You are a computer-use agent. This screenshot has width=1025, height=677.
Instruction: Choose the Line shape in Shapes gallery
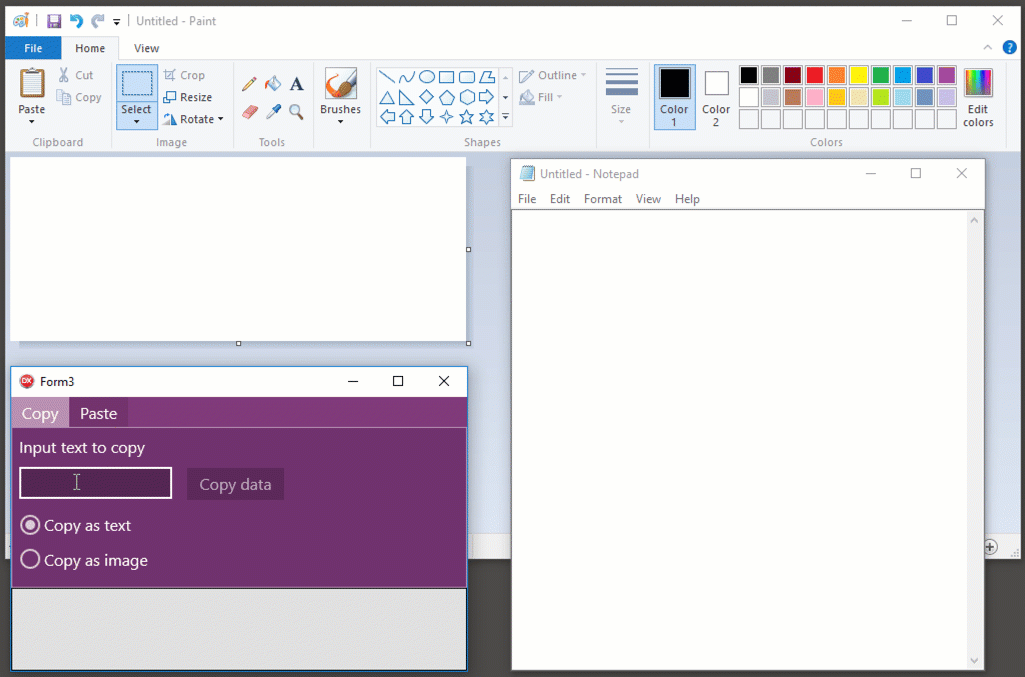[x=386, y=78]
